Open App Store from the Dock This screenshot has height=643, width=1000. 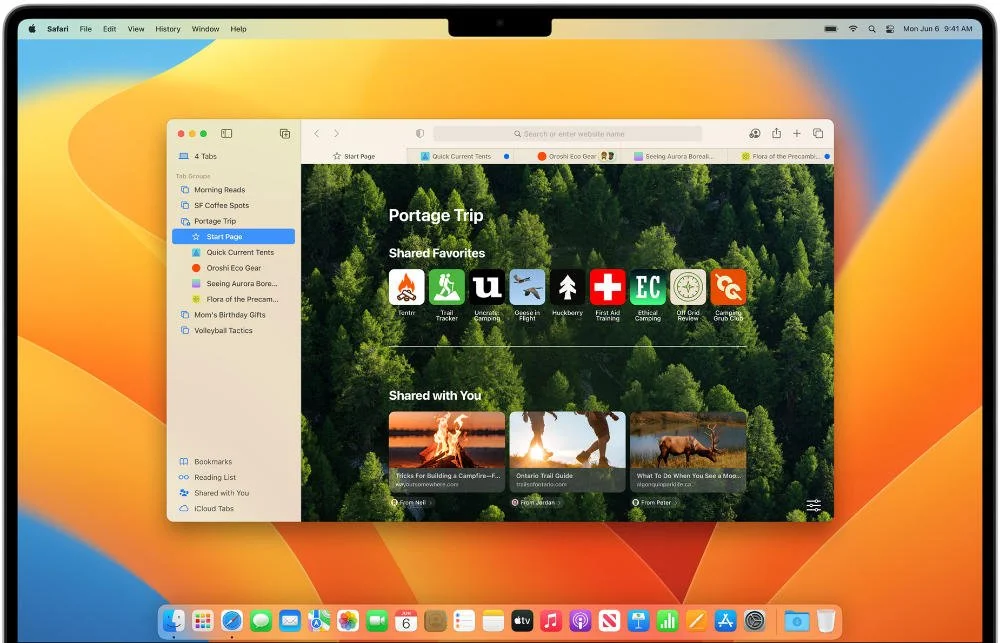(x=725, y=620)
